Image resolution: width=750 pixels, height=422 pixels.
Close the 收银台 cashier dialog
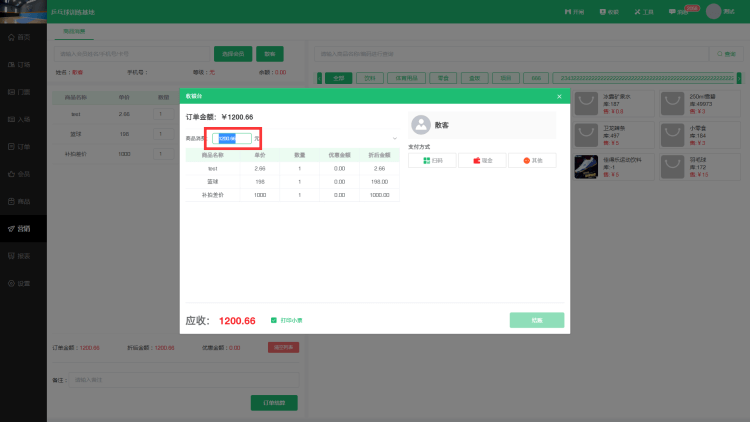[559, 96]
